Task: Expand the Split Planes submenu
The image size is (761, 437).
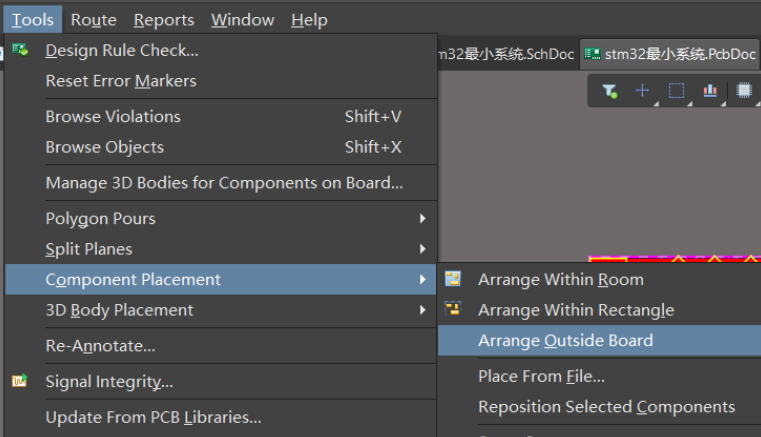Action: click(221, 249)
